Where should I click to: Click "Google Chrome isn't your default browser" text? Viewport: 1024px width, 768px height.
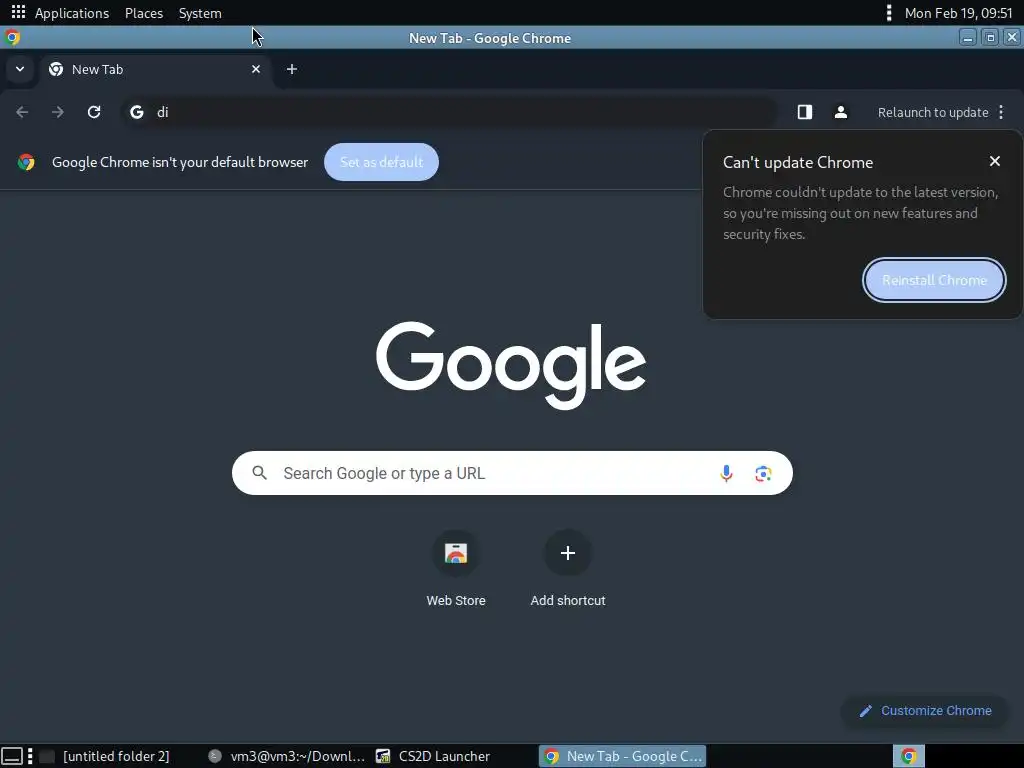click(x=180, y=162)
